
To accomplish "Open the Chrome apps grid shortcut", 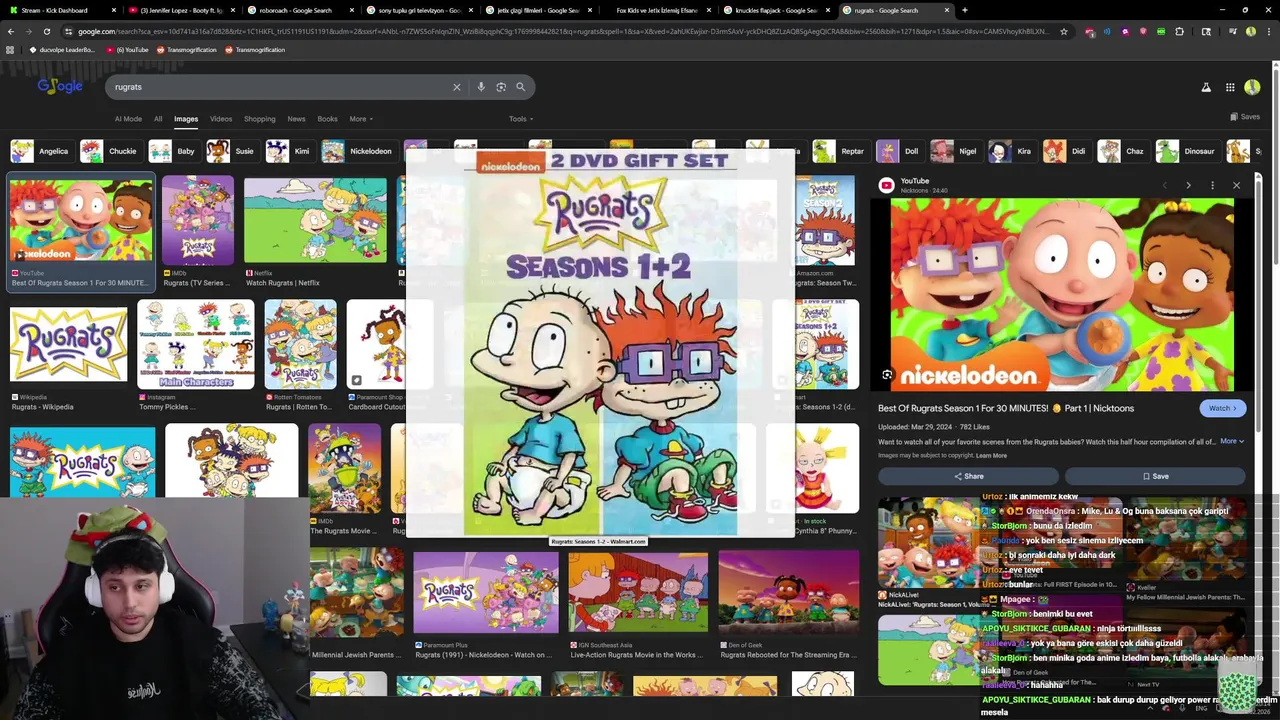I will coord(10,49).
